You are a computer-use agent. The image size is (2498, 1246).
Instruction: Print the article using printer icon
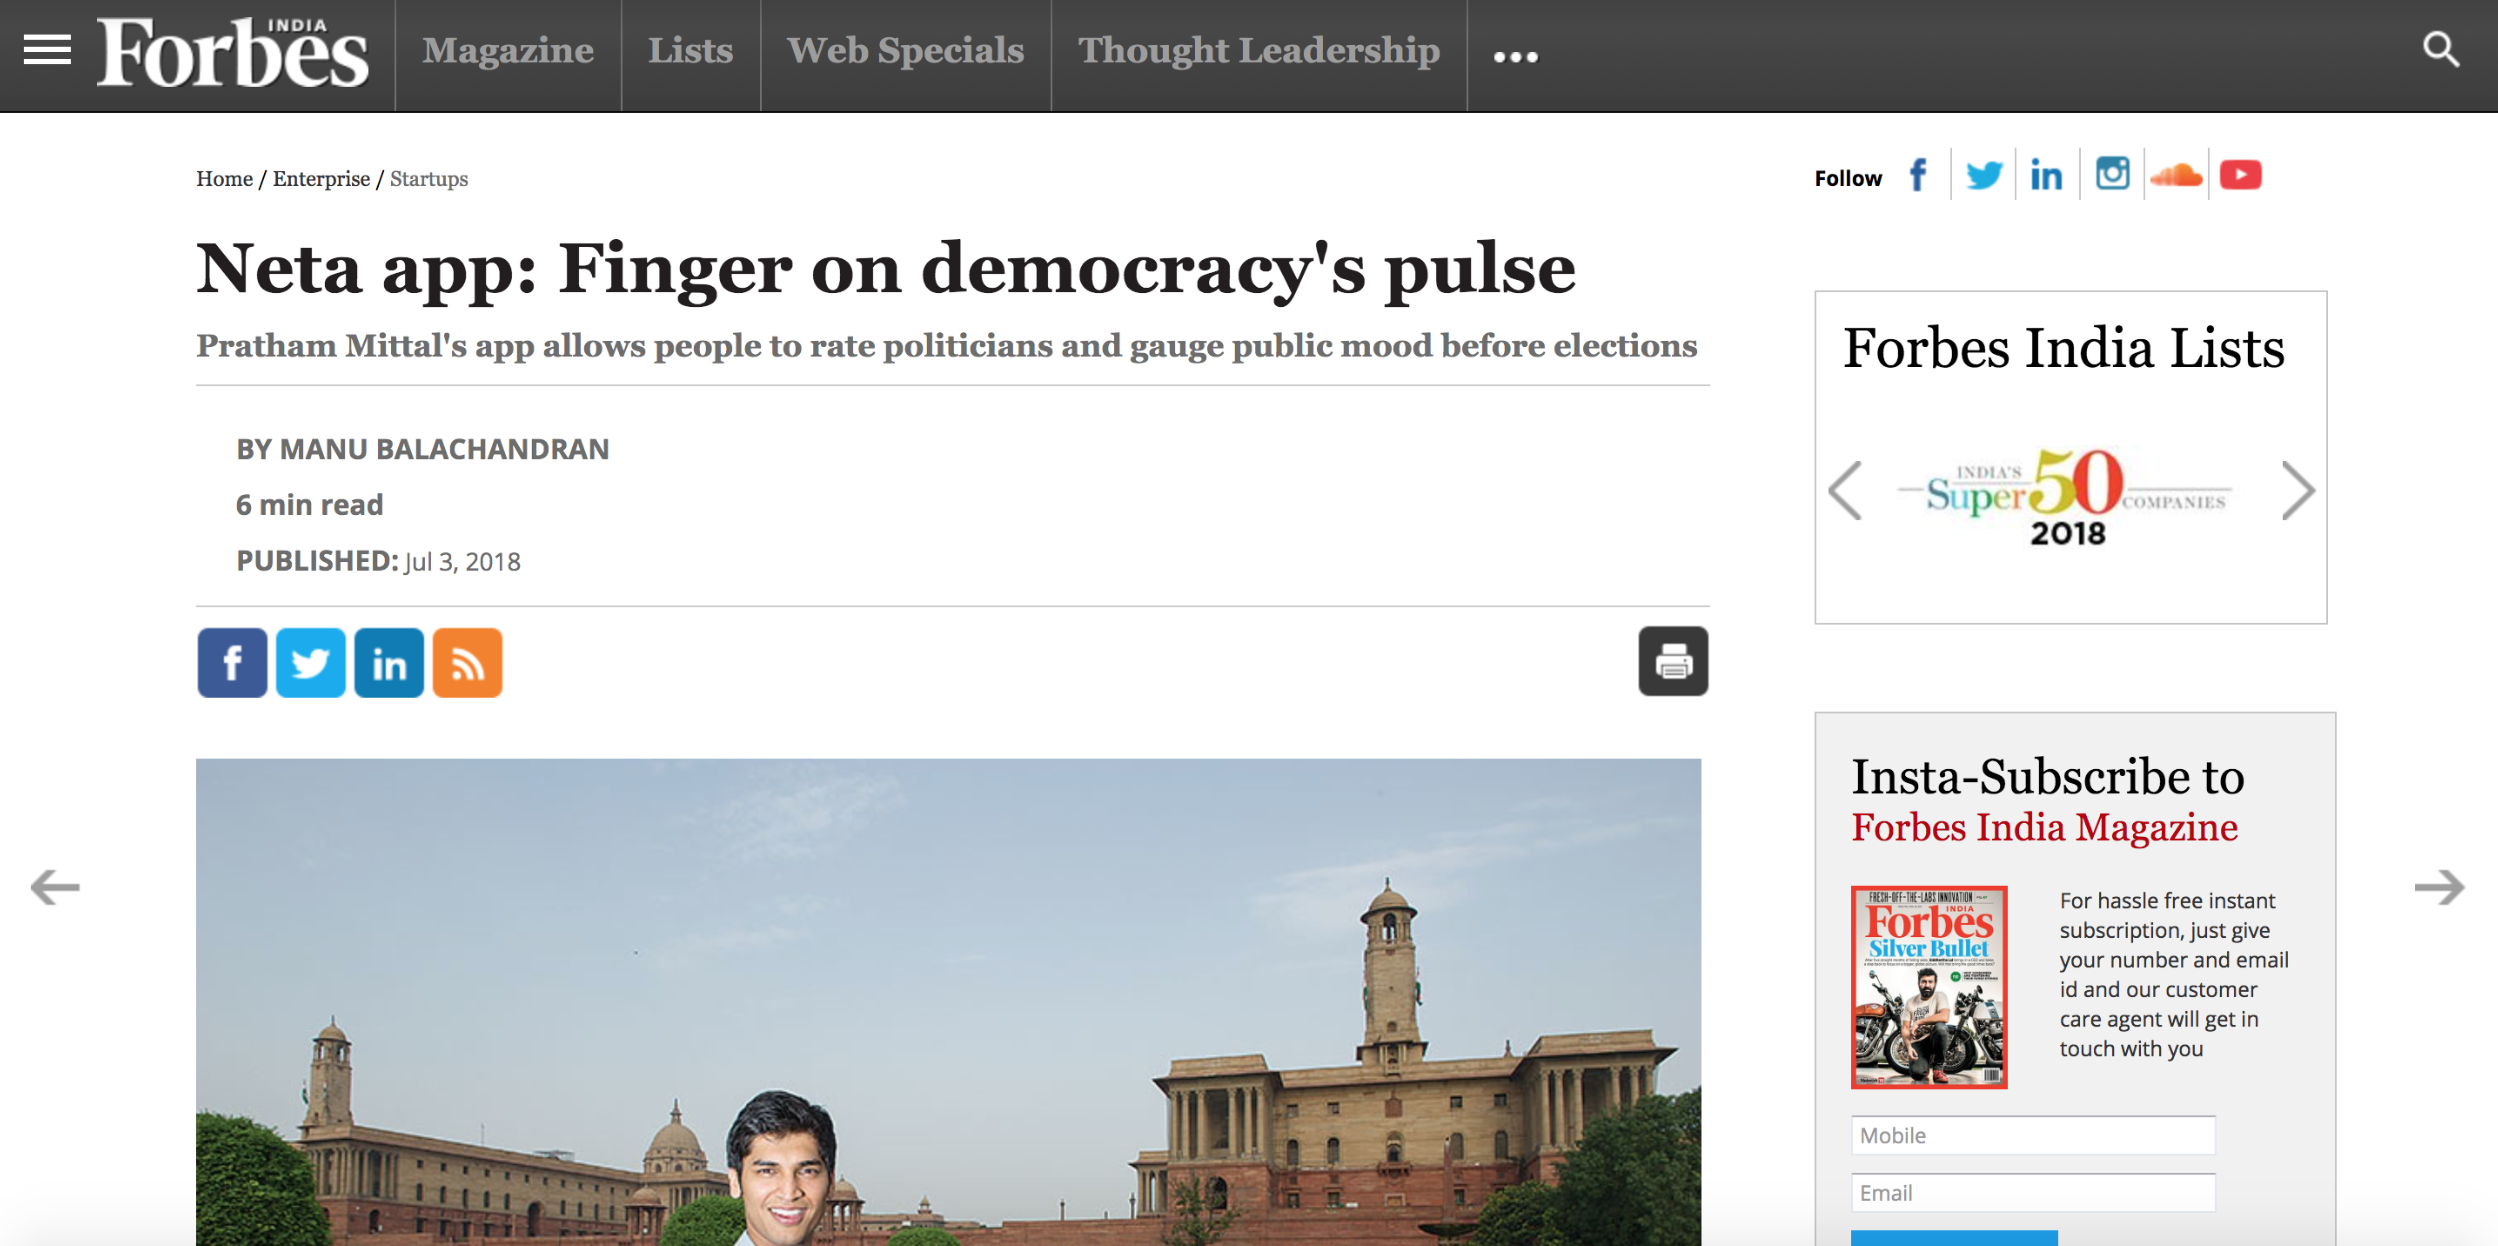(x=1673, y=661)
